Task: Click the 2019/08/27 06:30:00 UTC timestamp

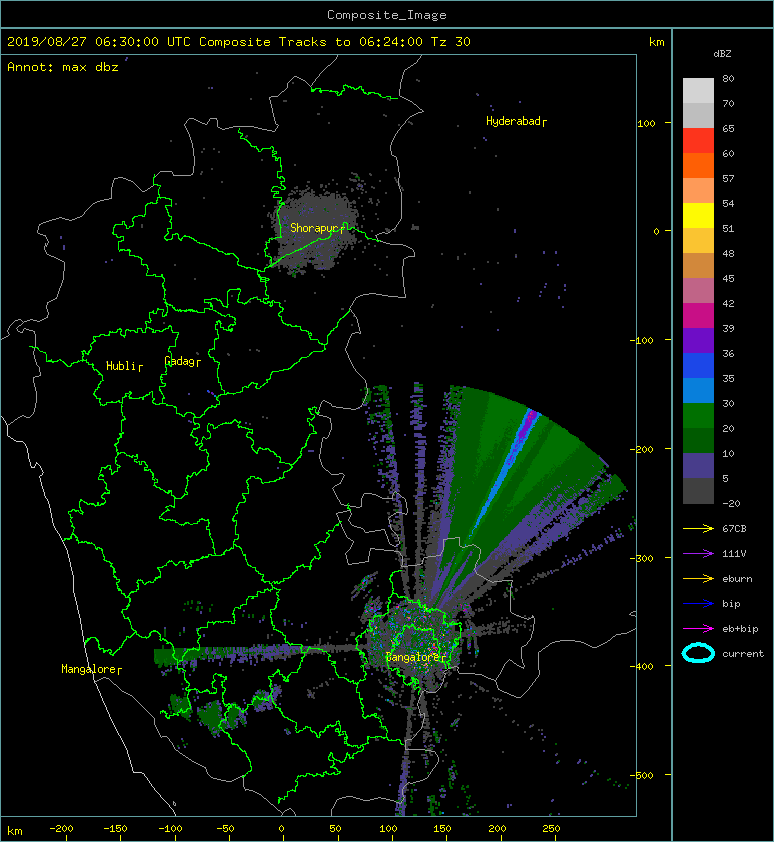Action: tap(99, 42)
